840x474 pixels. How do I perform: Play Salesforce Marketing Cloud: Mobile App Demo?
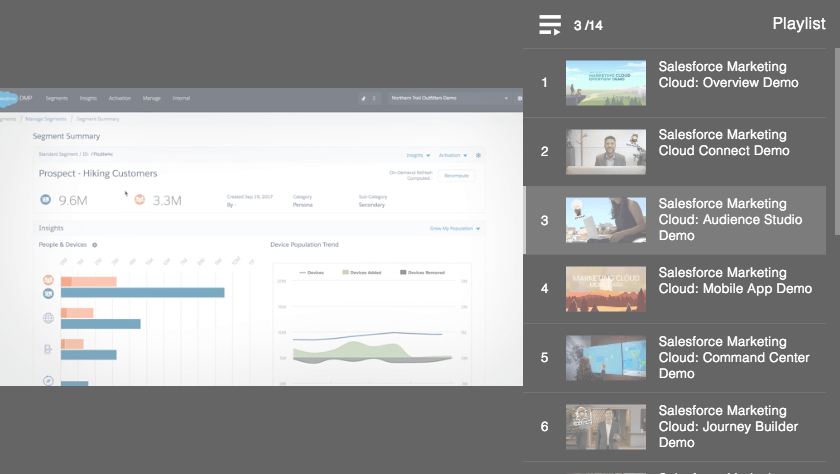pyautogui.click(x=735, y=281)
